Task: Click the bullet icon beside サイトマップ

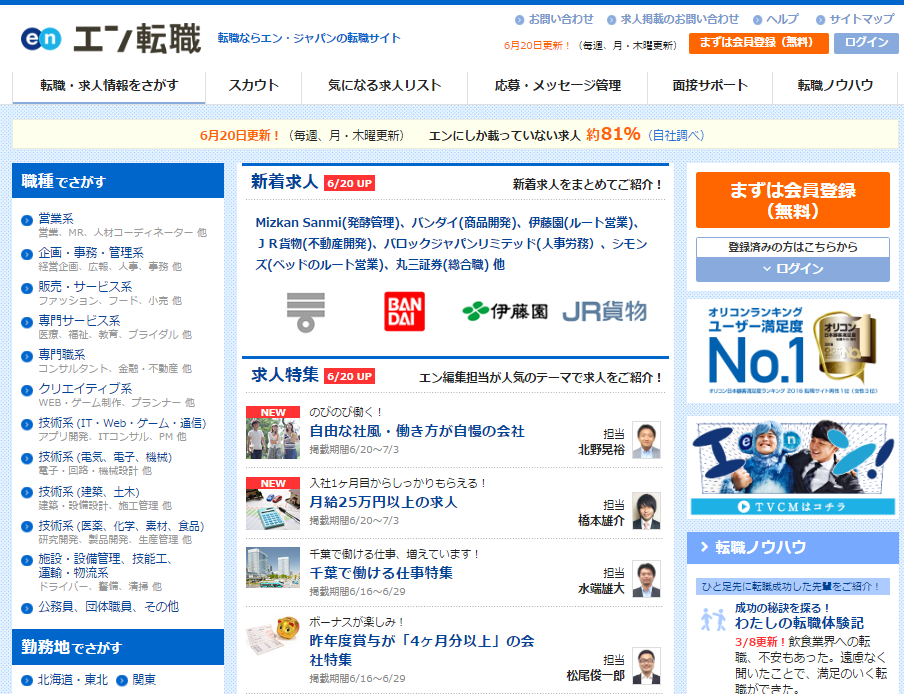Action: coord(820,20)
